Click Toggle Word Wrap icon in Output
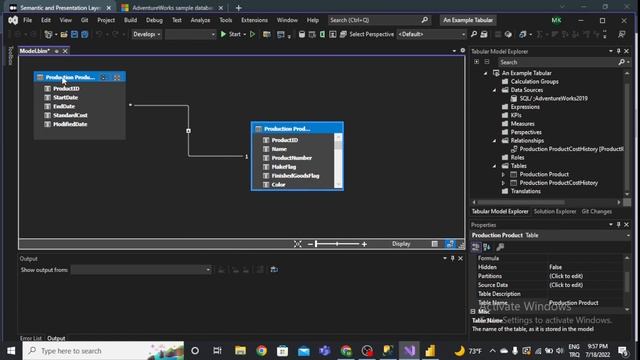 [274, 269]
